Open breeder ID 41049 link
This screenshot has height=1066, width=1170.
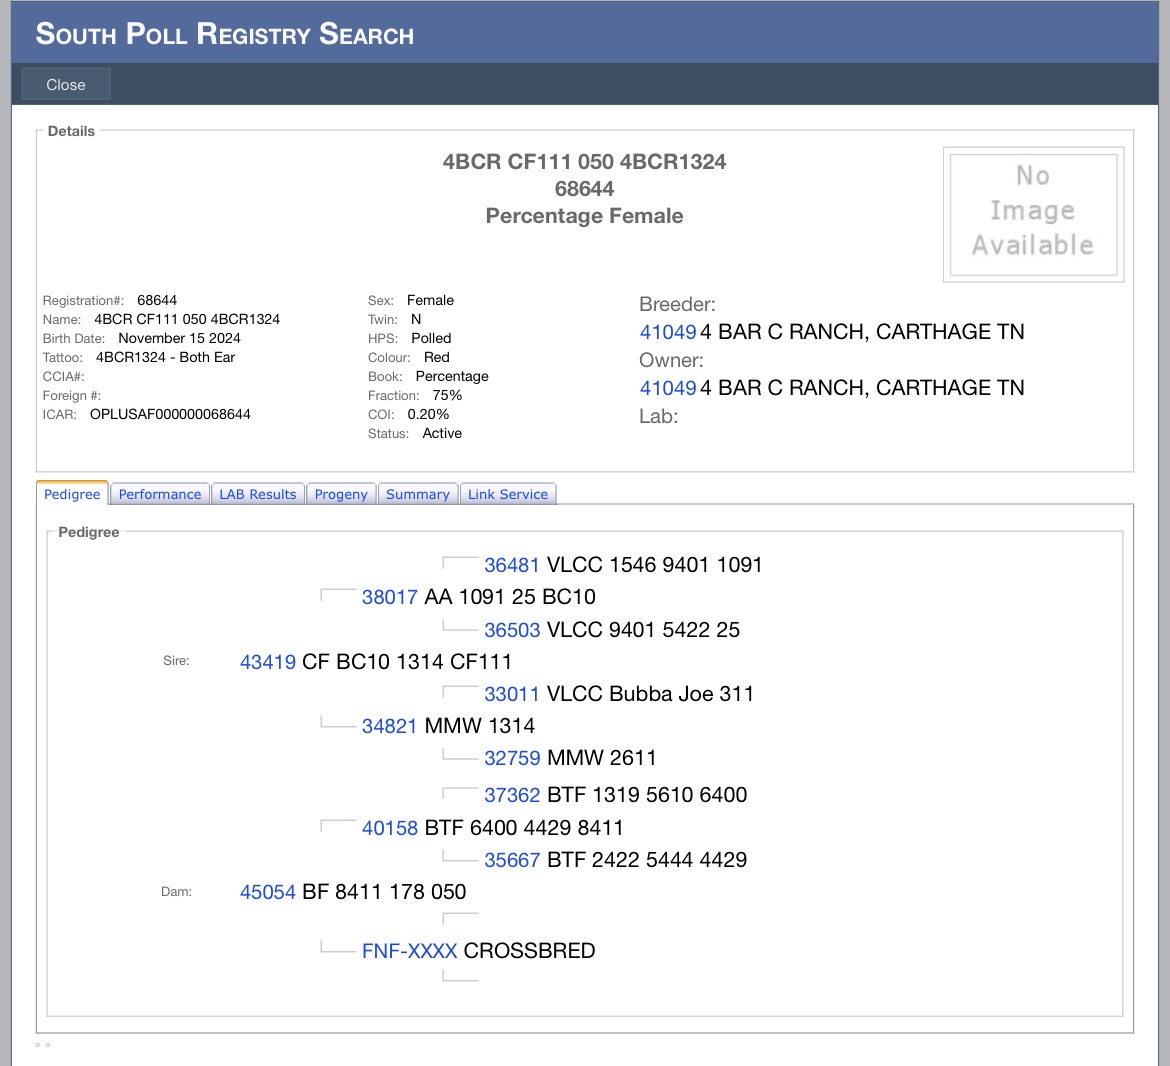pos(667,332)
